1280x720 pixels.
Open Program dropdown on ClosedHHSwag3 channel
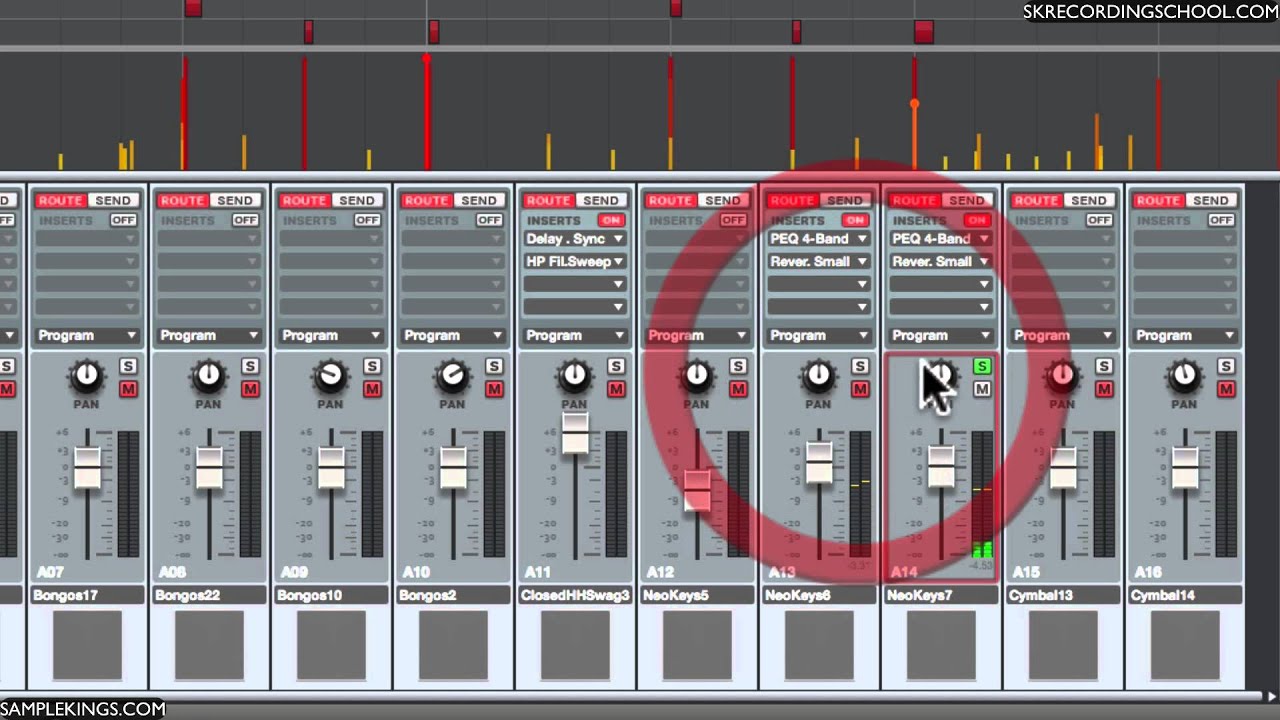point(574,335)
